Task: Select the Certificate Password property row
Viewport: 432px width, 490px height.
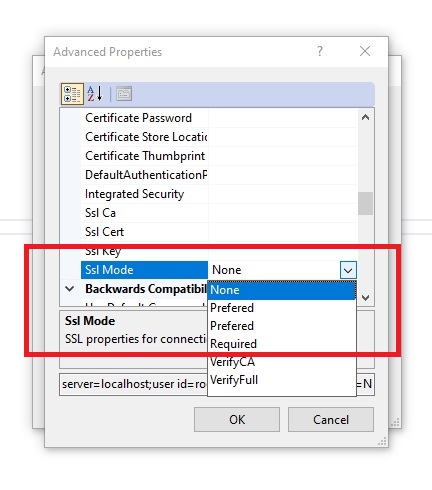Action: click(x=219, y=118)
